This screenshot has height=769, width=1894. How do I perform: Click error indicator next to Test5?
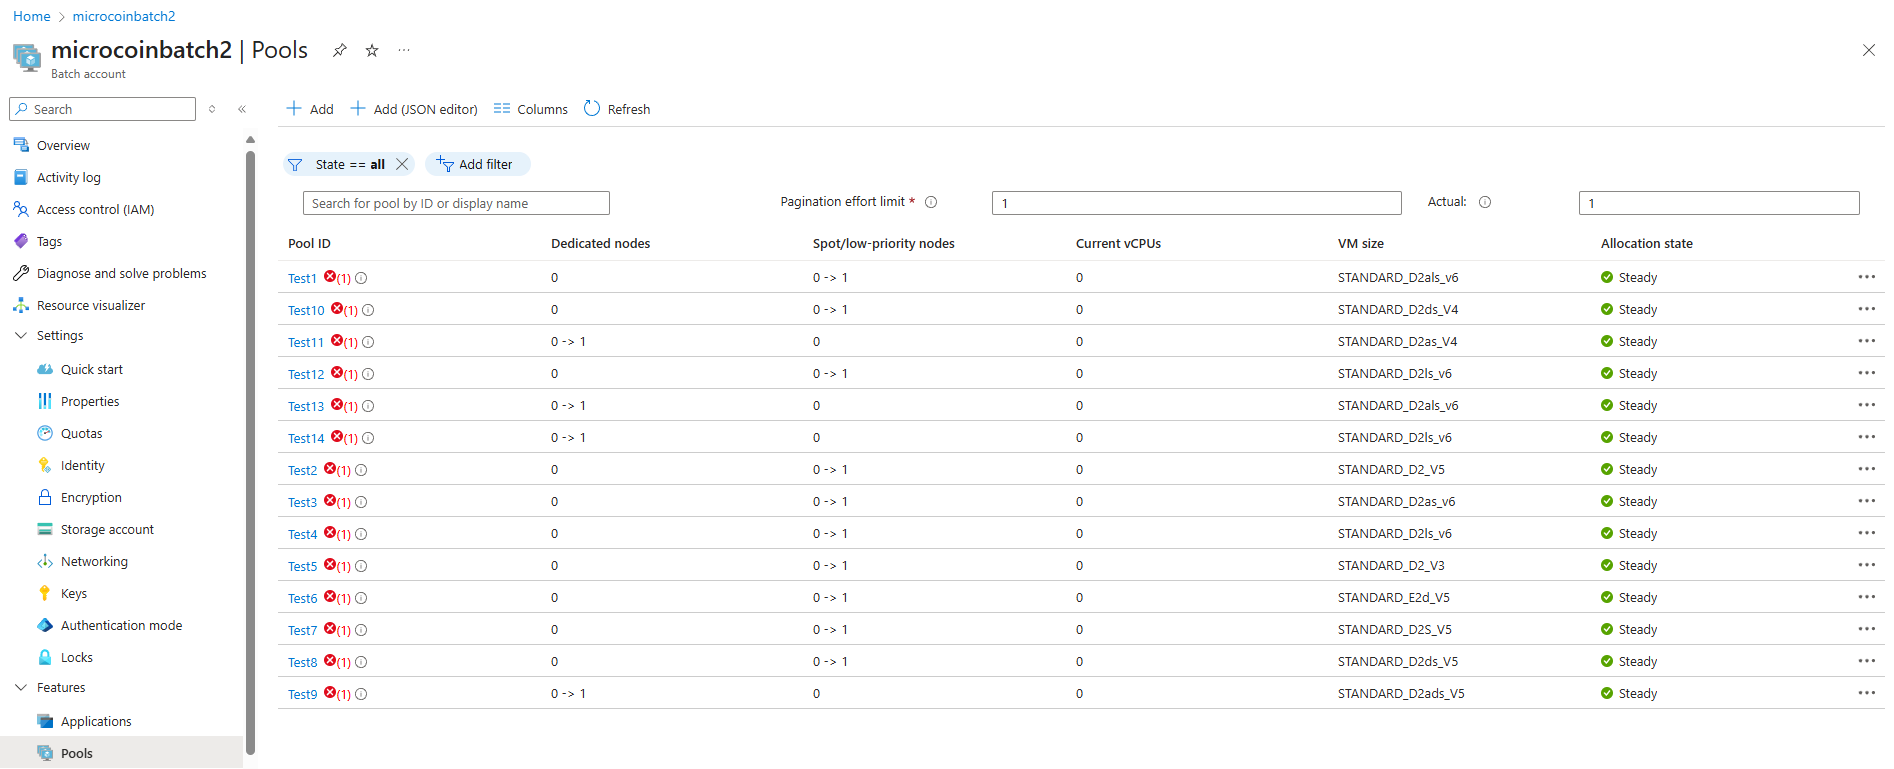[x=330, y=565]
